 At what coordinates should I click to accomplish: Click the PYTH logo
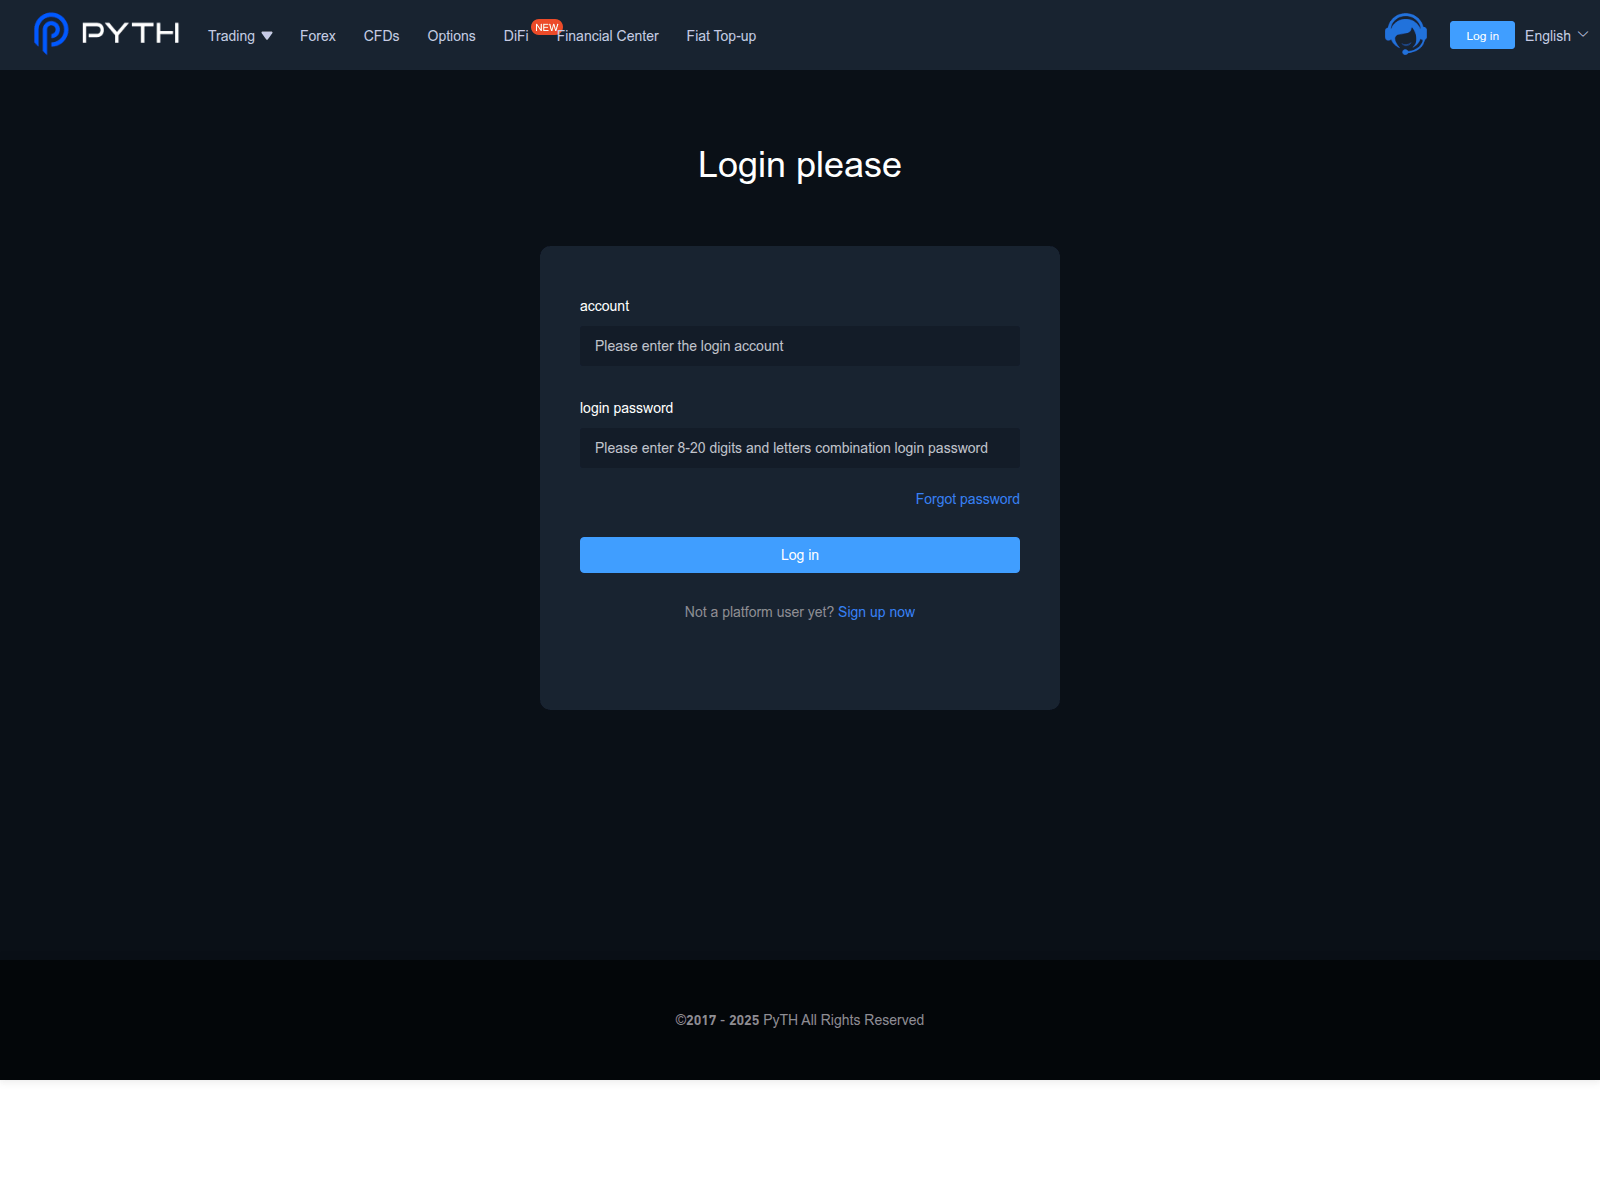point(104,34)
